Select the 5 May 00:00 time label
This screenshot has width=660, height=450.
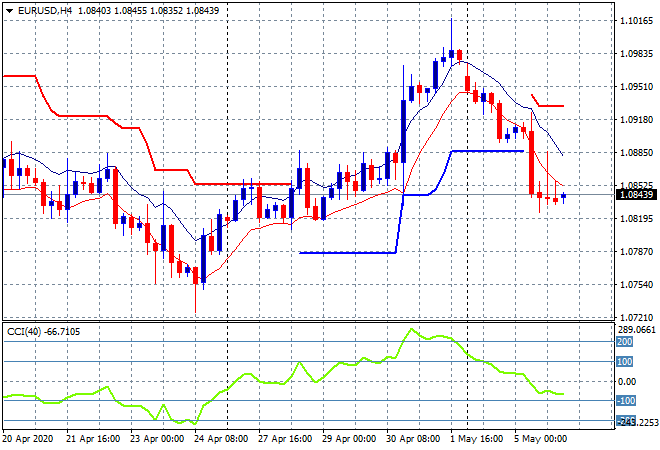[540, 439]
